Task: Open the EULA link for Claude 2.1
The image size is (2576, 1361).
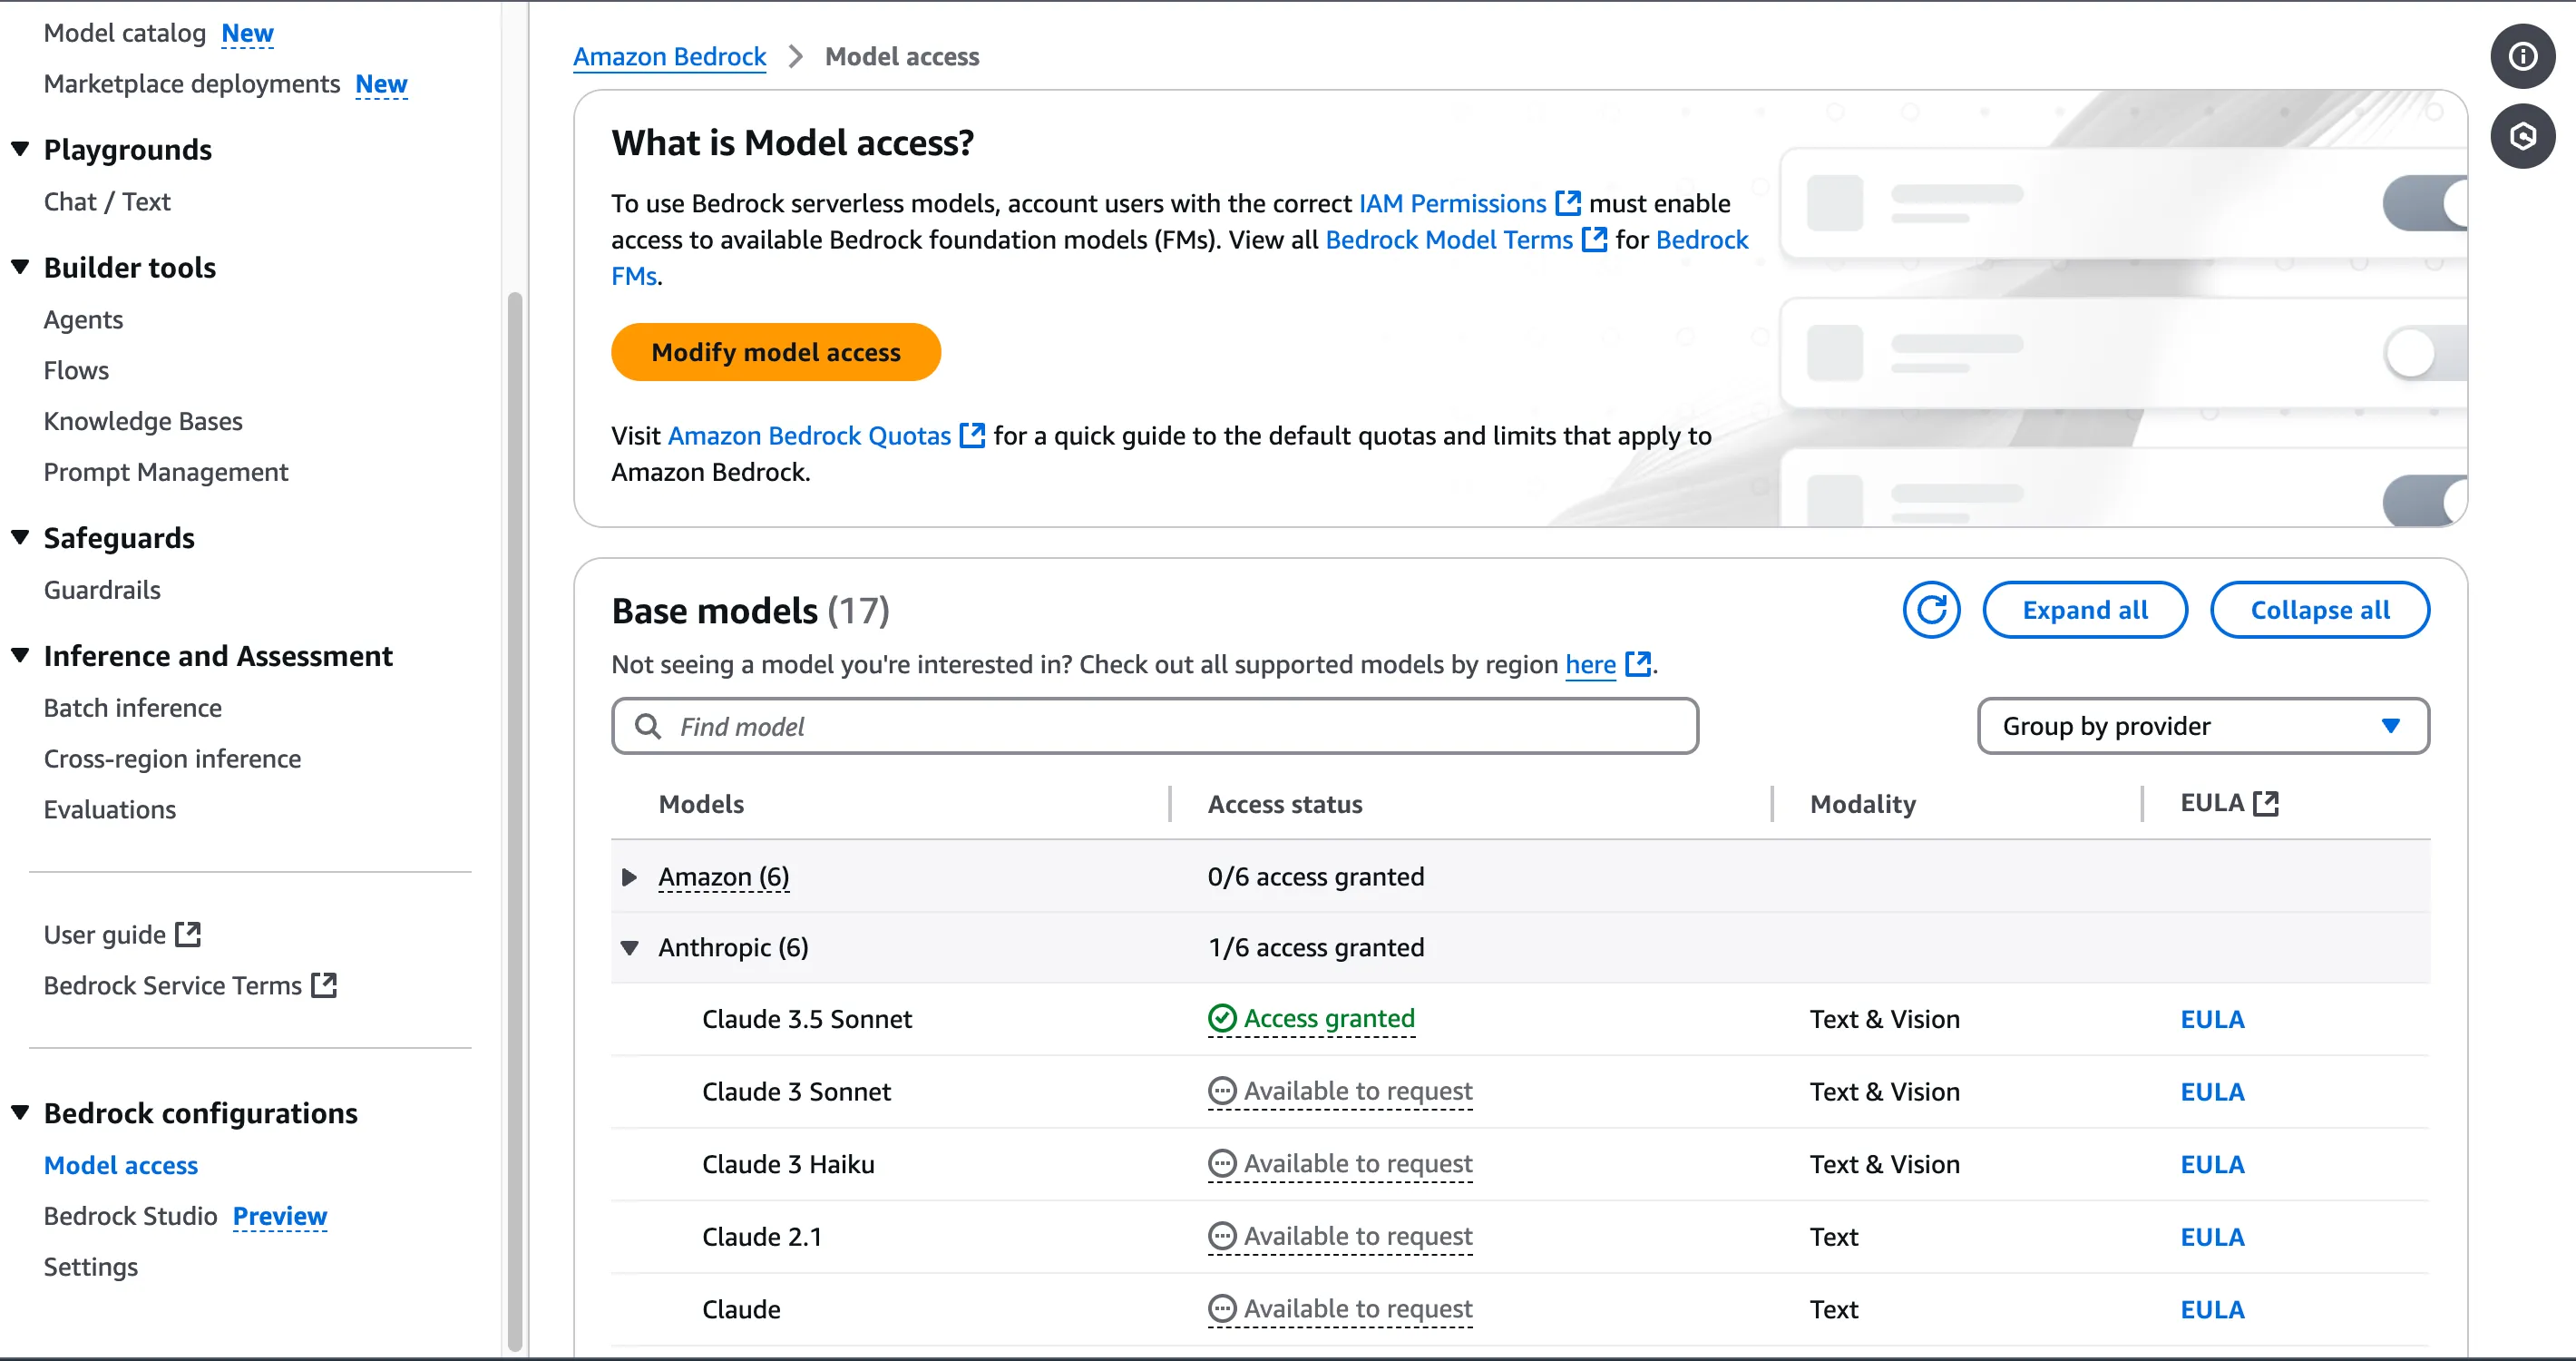Action: point(2211,1237)
